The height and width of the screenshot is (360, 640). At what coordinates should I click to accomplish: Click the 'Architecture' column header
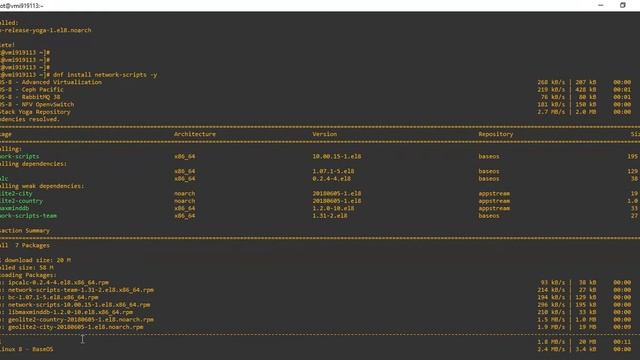(195, 134)
